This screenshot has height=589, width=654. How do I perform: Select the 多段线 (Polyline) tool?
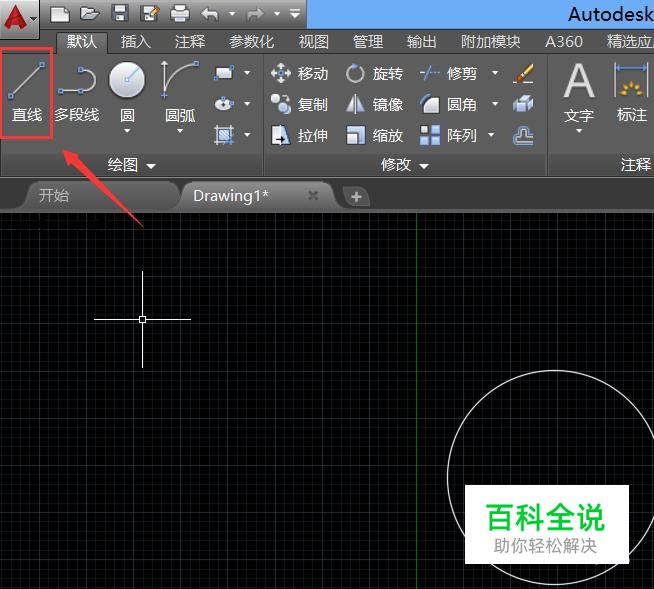76,92
